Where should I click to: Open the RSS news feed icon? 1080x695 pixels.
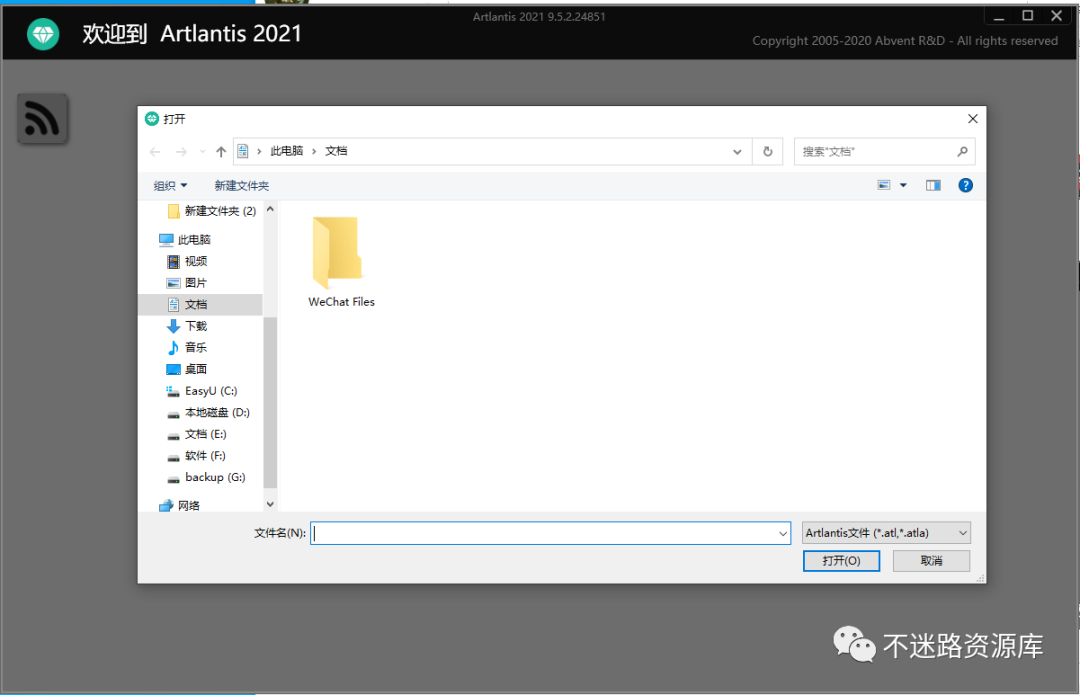(42, 118)
